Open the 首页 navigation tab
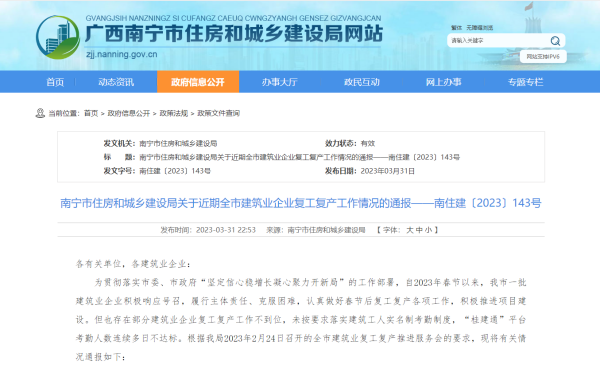The width and height of the screenshot is (600, 365). (x=55, y=82)
